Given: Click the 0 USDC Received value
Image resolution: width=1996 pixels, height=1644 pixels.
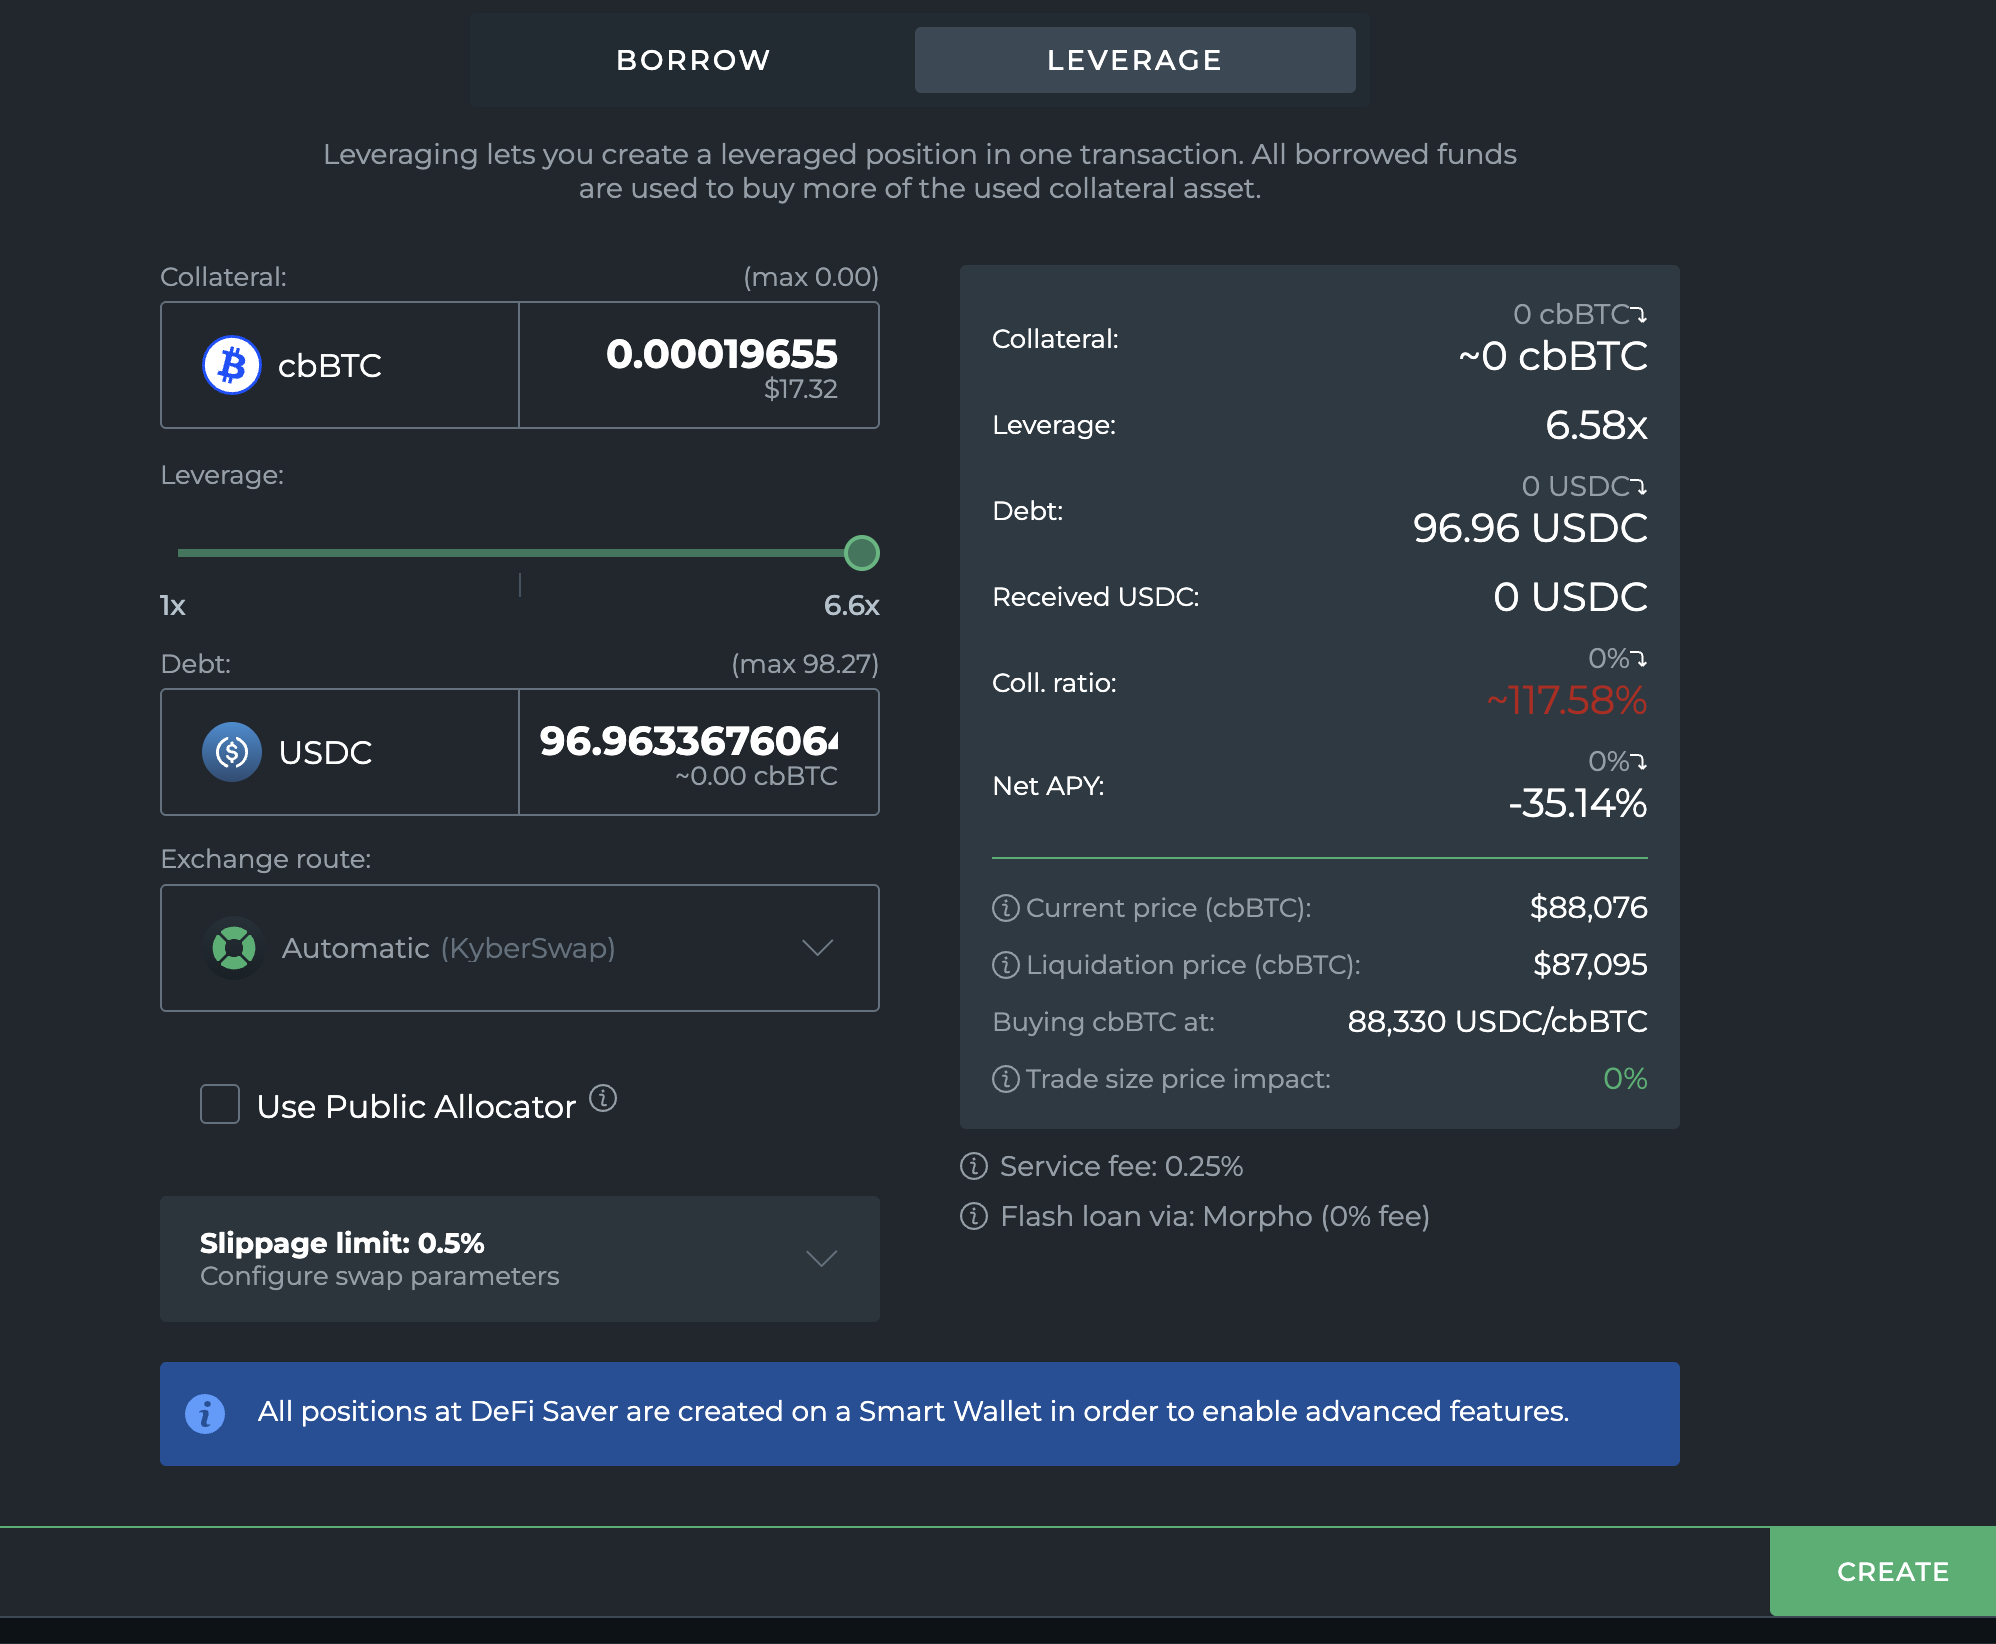Looking at the screenshot, I should 1570,597.
